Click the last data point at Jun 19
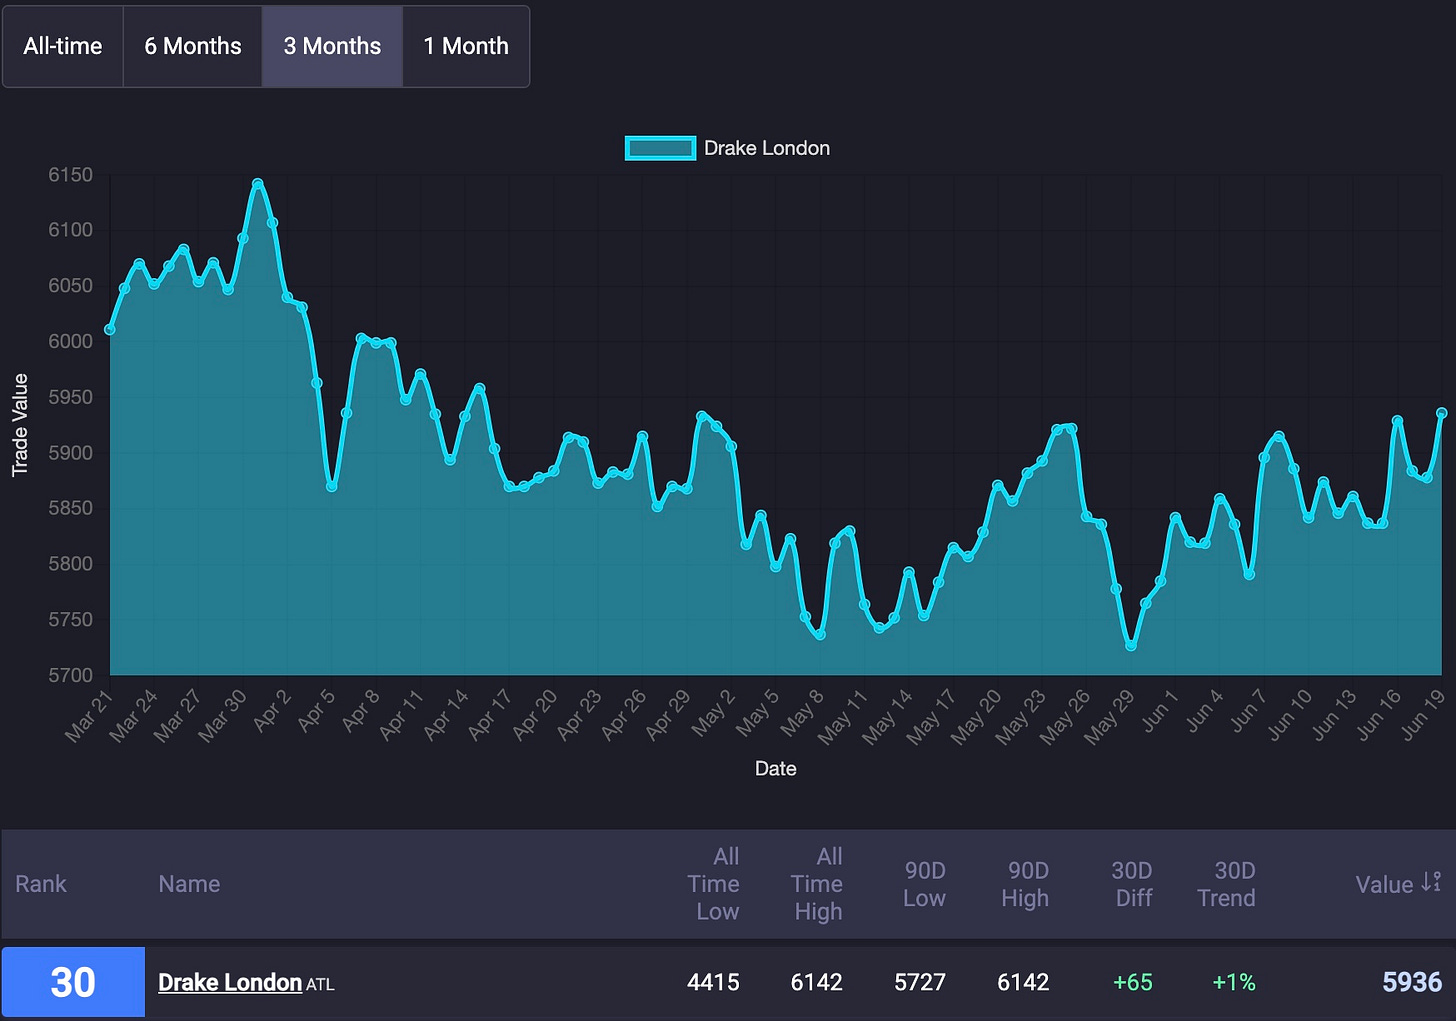This screenshot has width=1456, height=1021. [1442, 413]
